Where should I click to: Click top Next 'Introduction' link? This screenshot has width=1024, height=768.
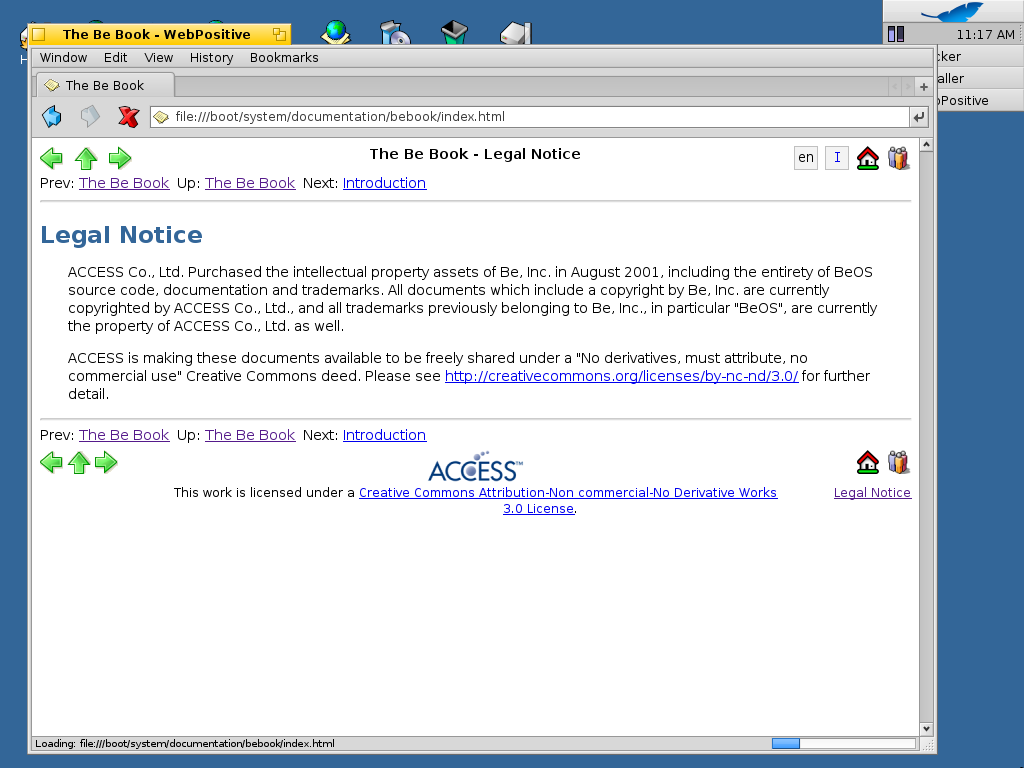pos(385,183)
